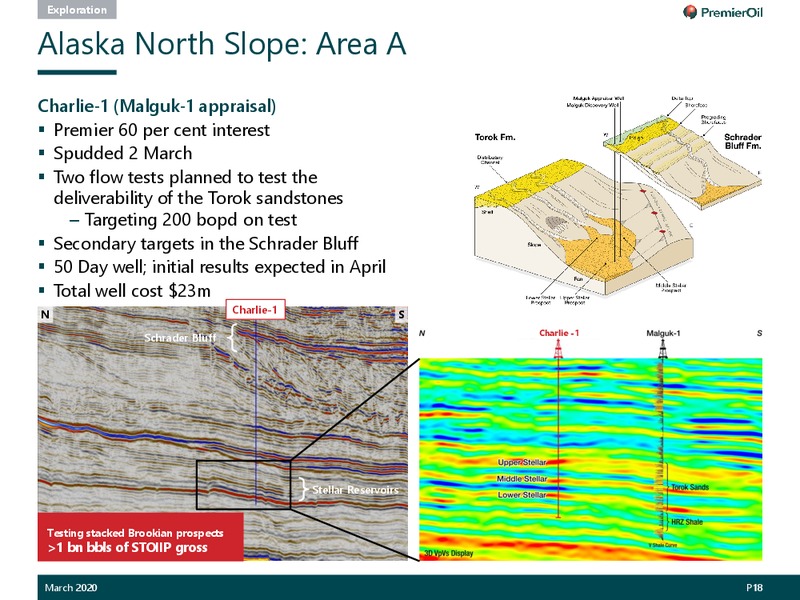Click the red Charlie-1 derrick icon
The width and height of the screenshot is (800, 600).
pyautogui.click(x=558, y=349)
